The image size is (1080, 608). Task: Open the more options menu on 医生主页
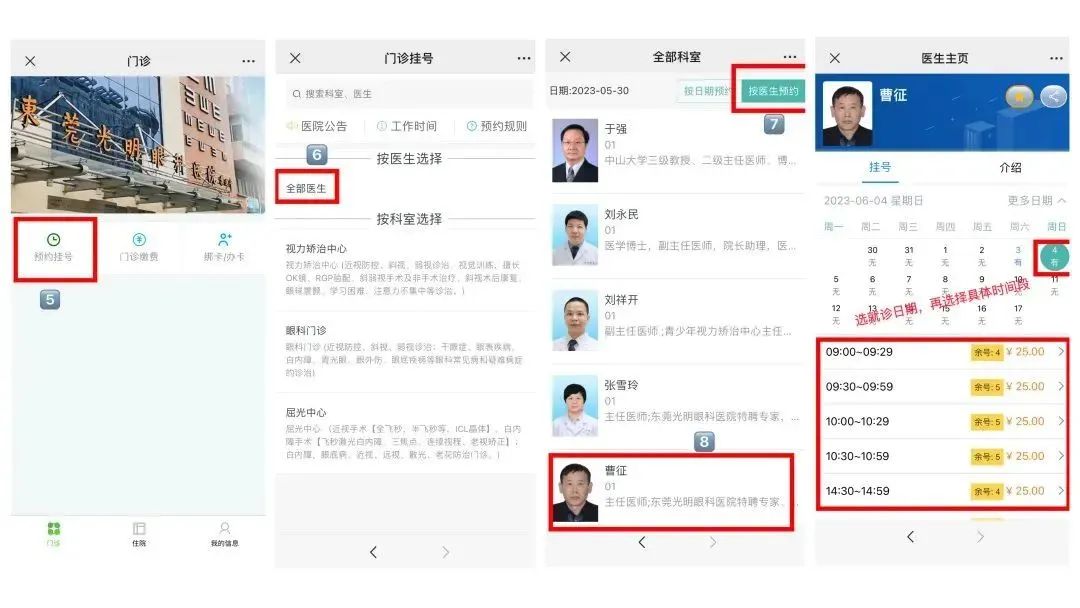click(1058, 58)
